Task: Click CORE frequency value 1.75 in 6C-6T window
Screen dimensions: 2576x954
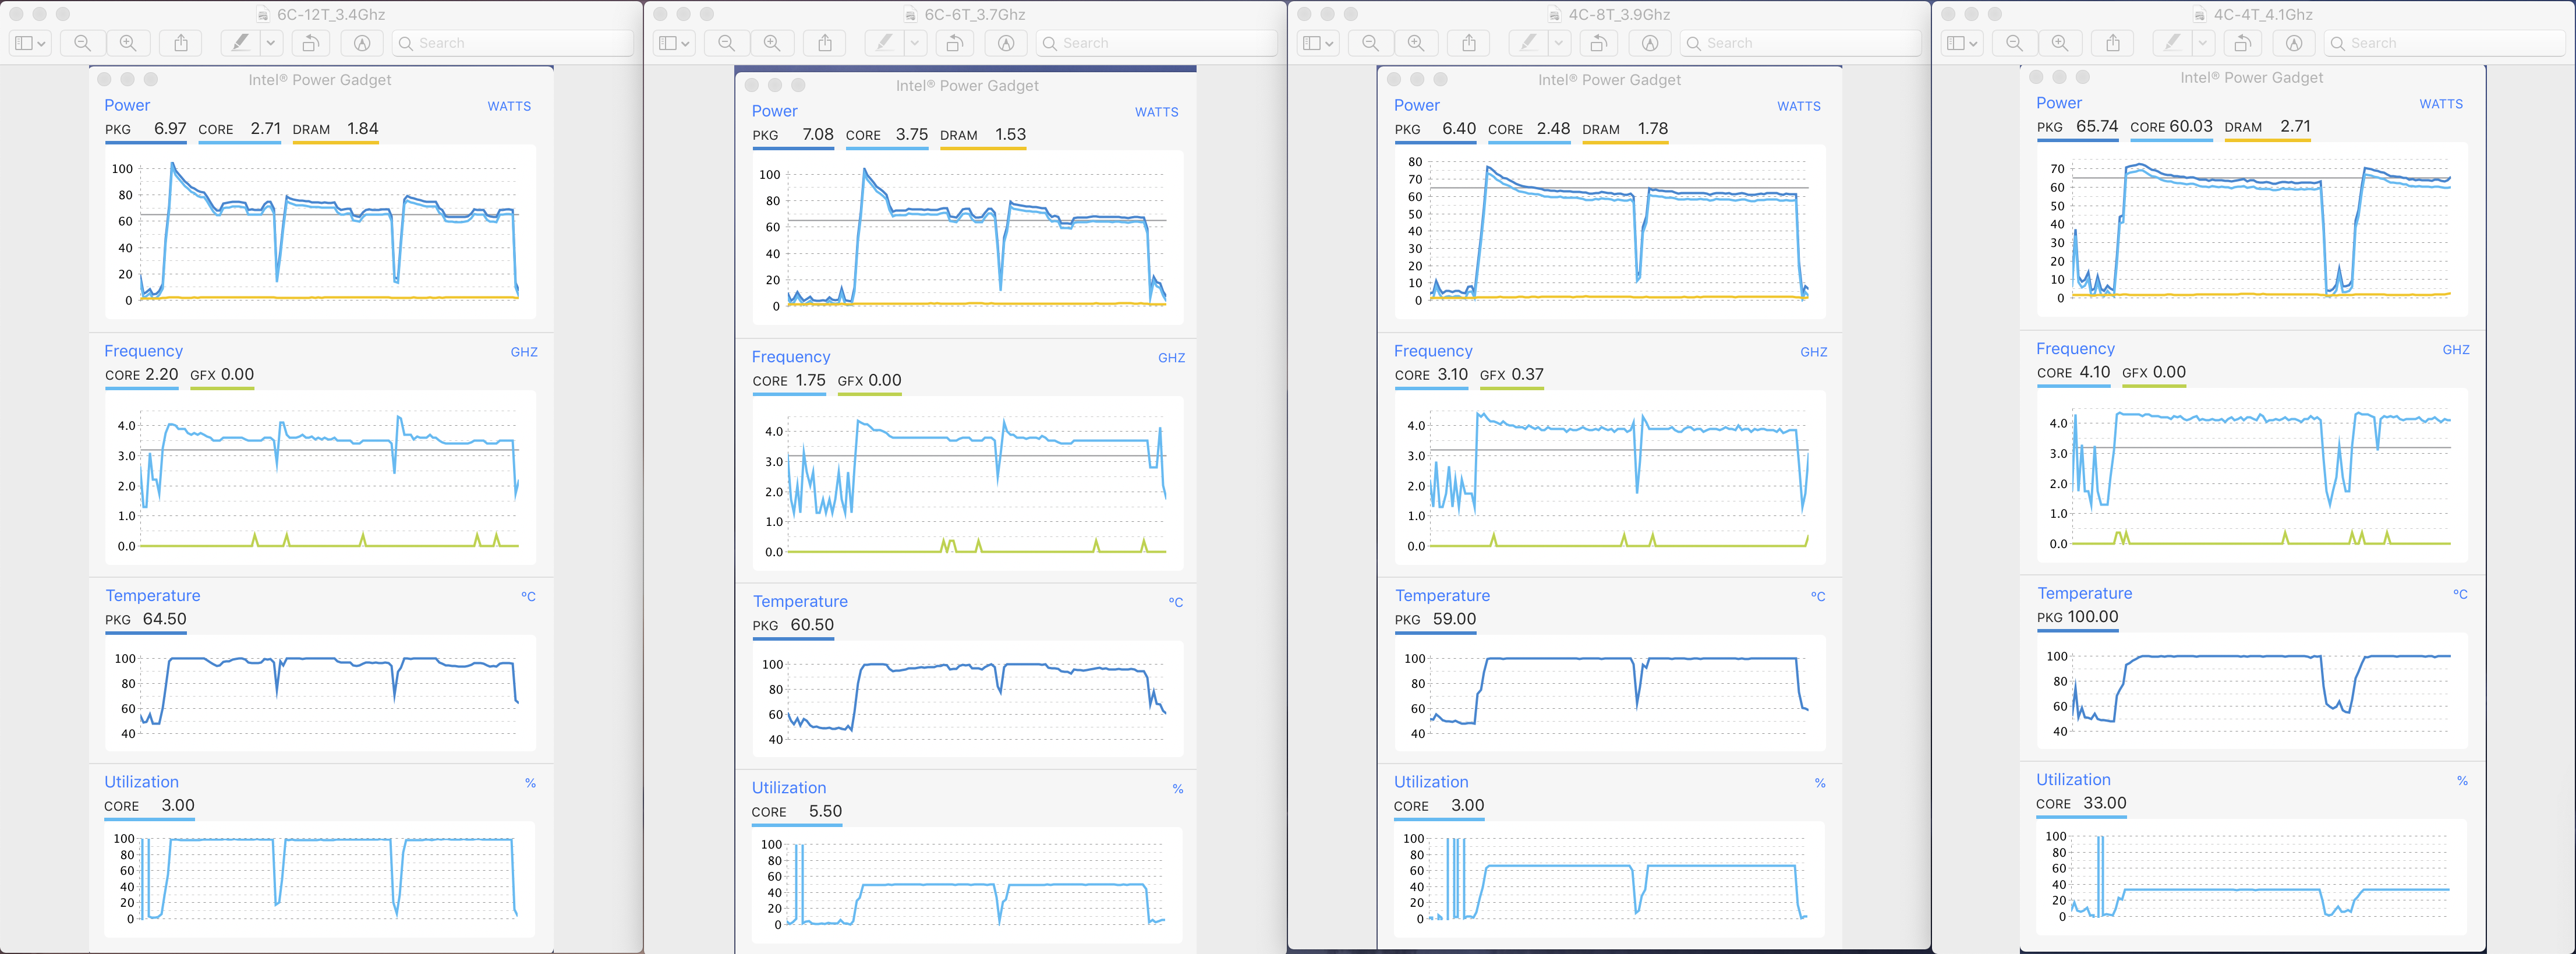Action: (x=810, y=380)
